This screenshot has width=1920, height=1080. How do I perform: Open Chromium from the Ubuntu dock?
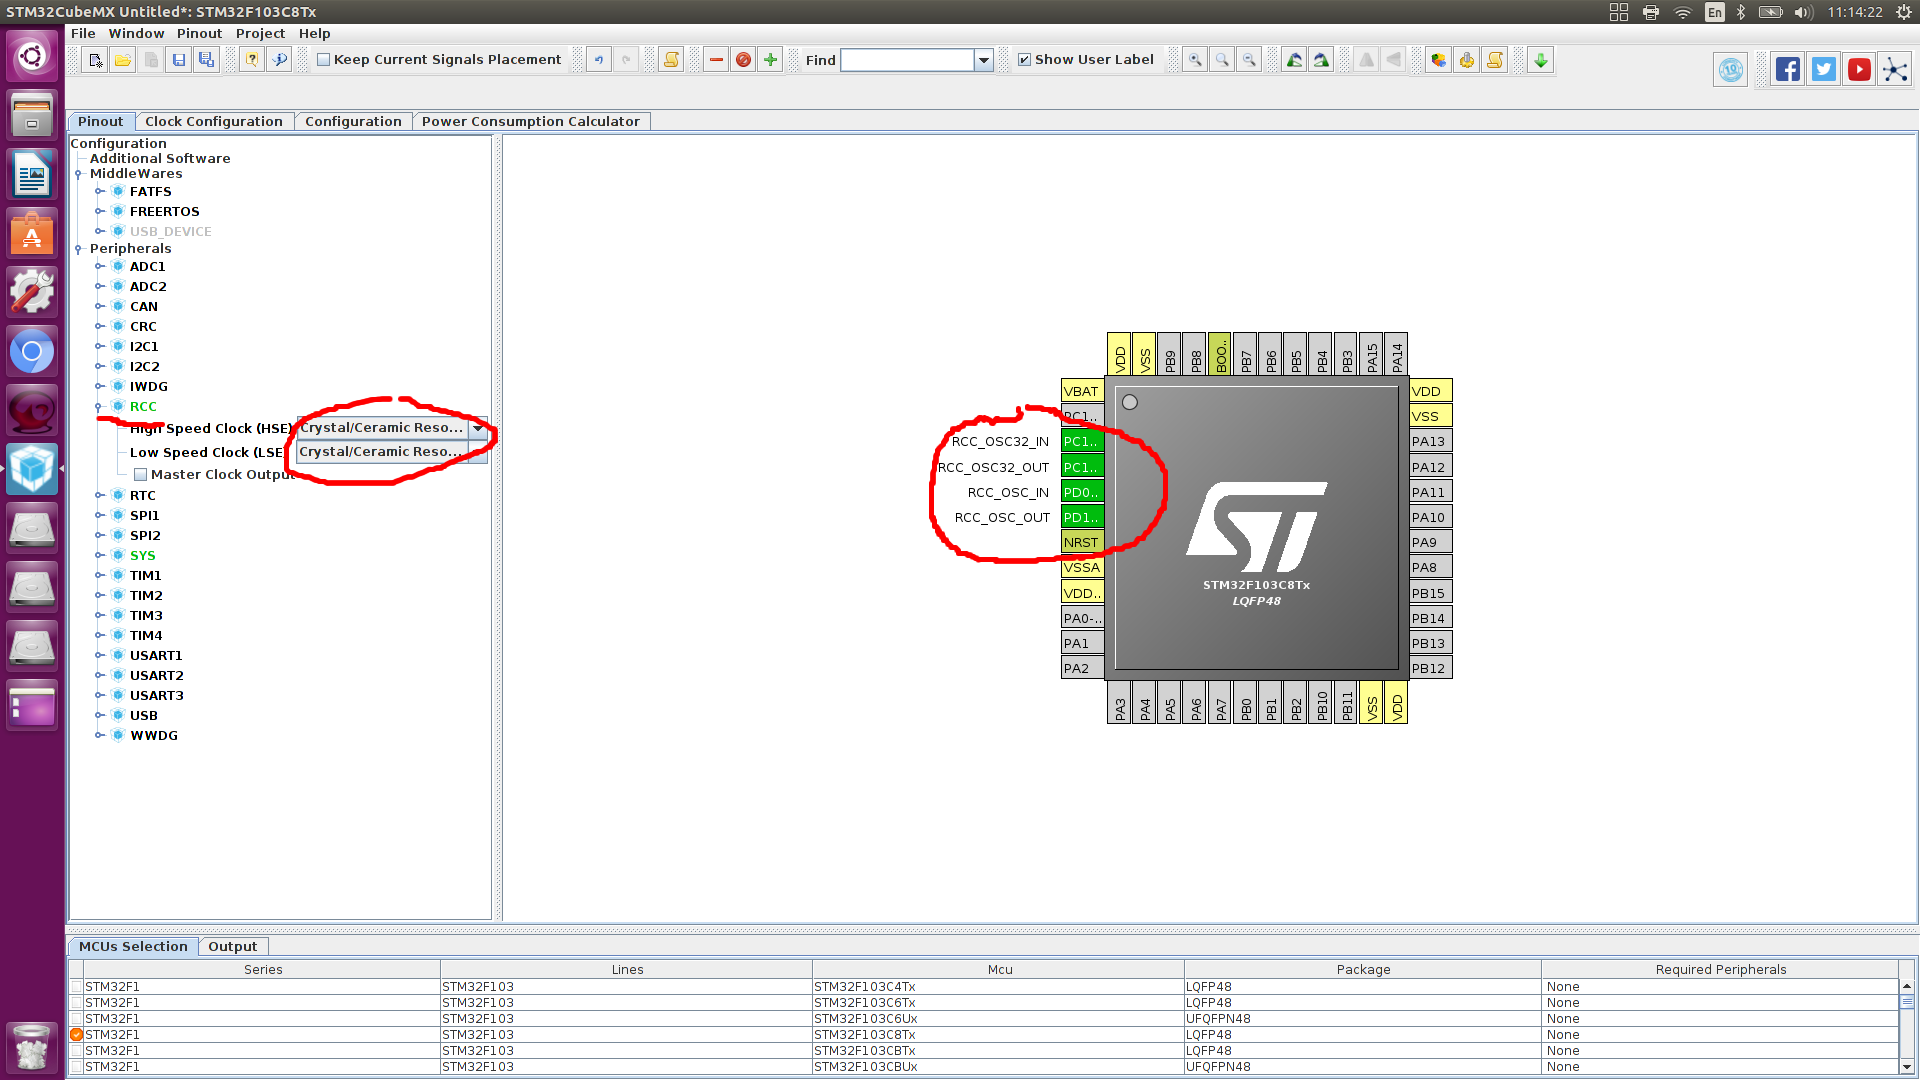pyautogui.click(x=32, y=352)
